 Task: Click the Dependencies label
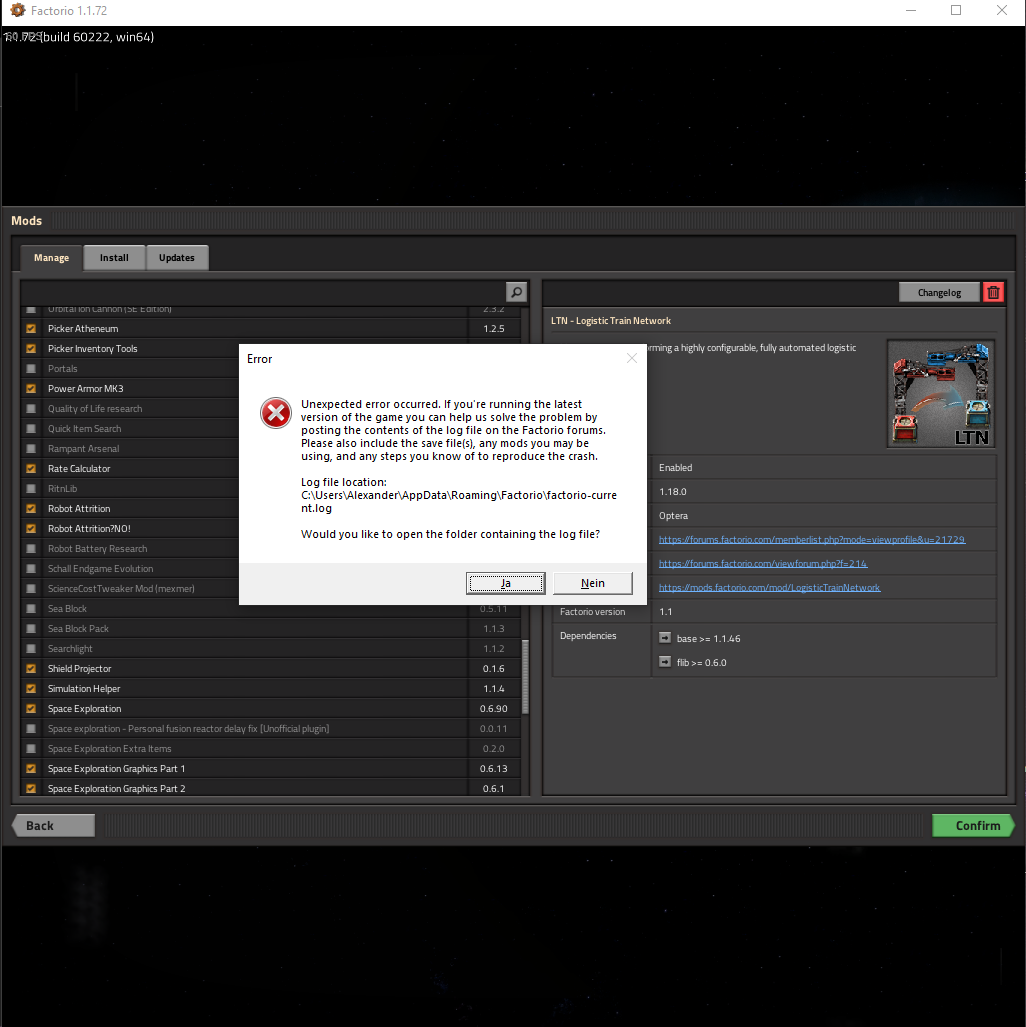588,636
